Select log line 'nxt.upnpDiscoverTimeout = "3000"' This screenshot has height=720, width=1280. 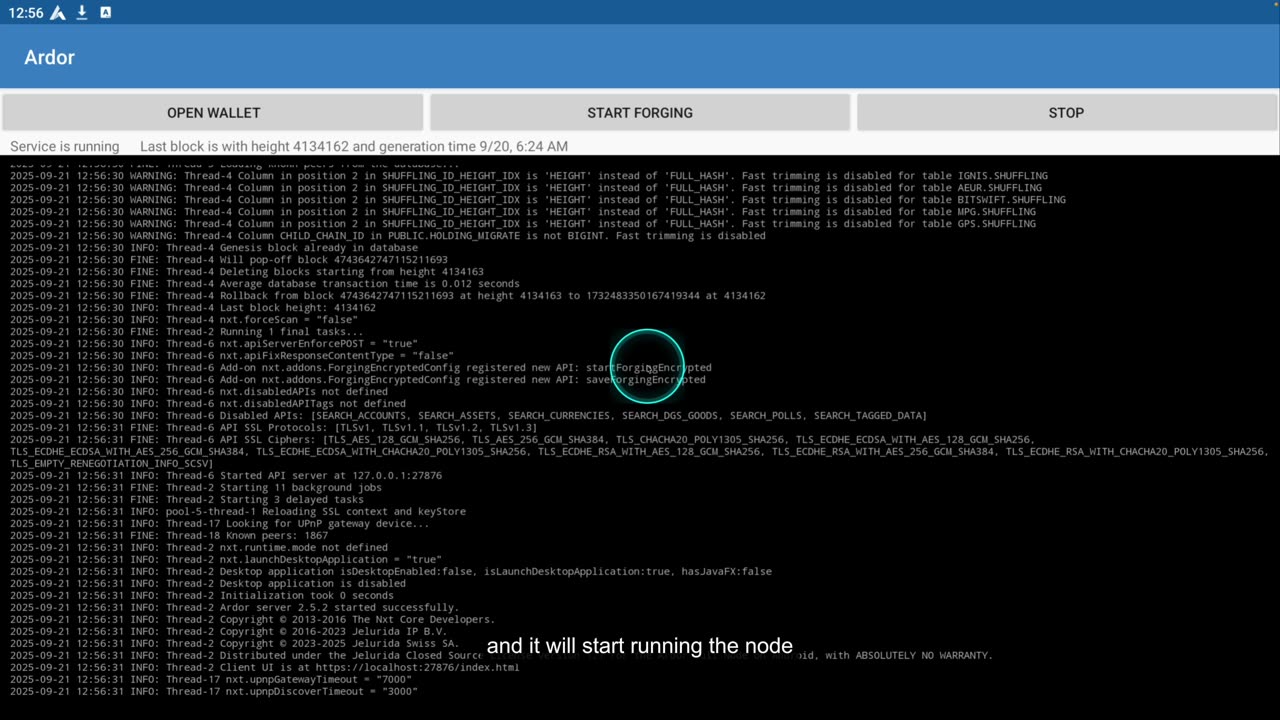click(x=214, y=692)
